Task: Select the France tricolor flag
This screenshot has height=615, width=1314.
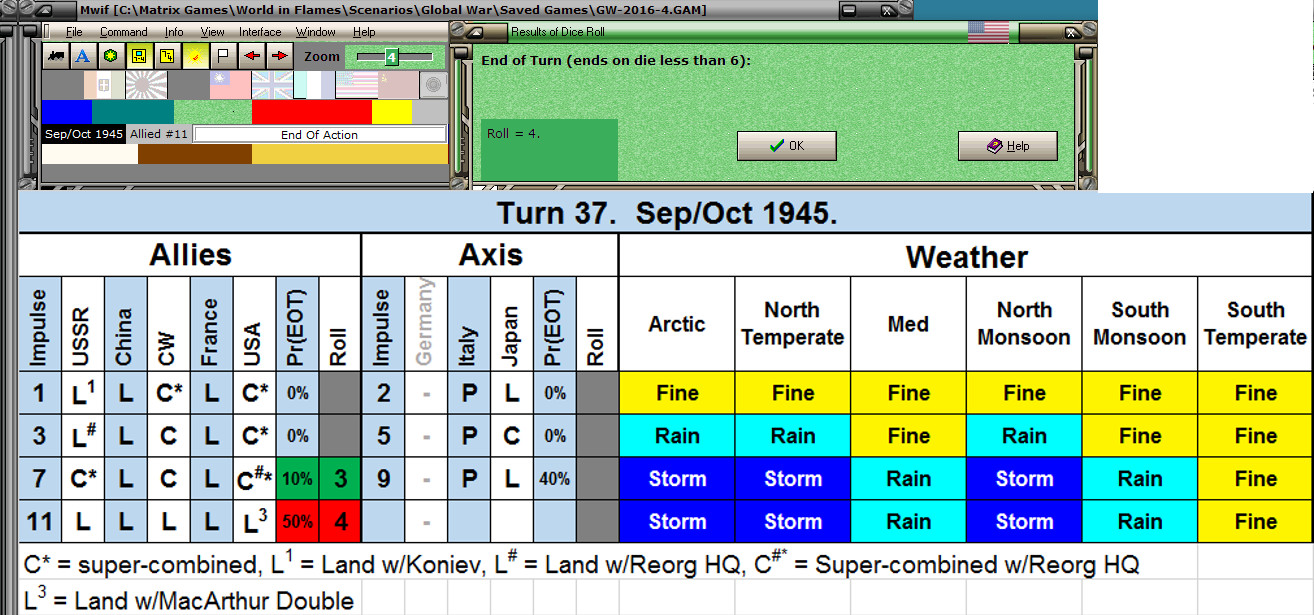Action: point(315,85)
